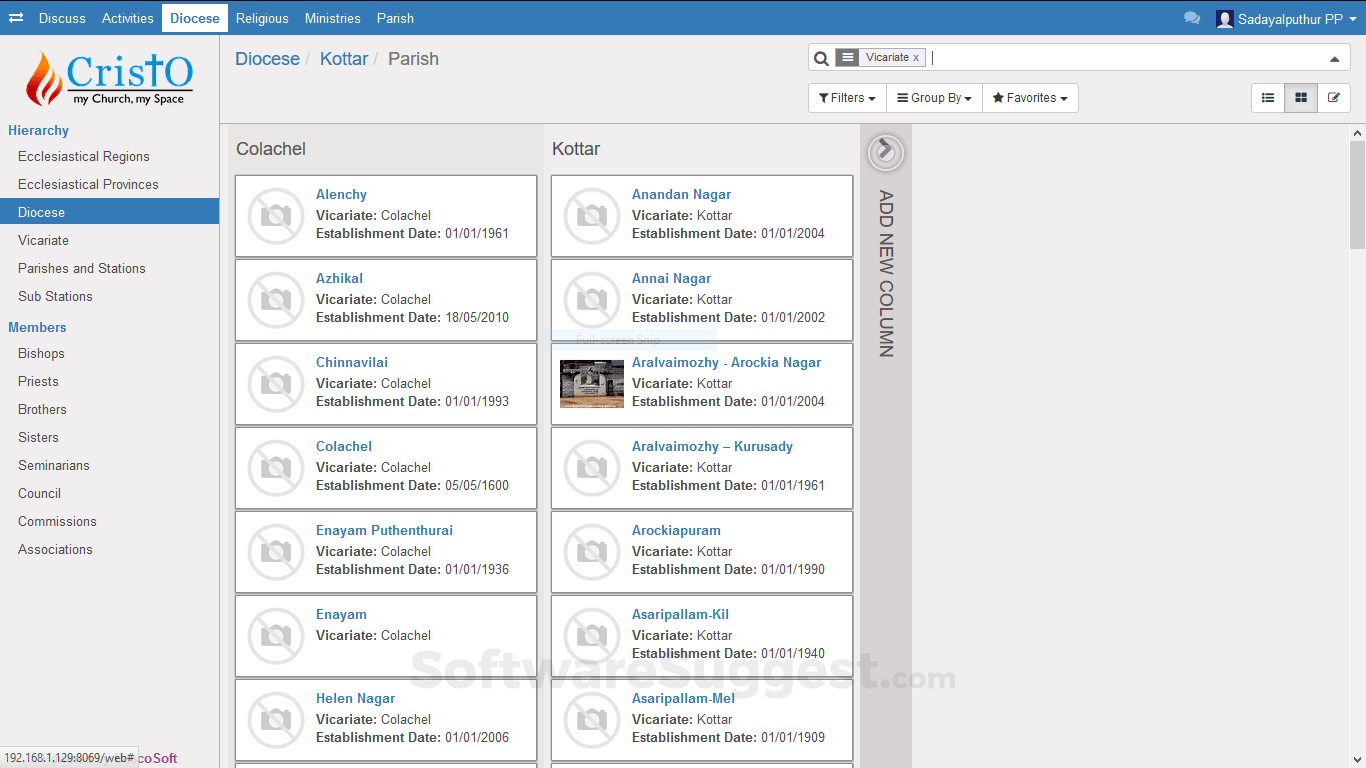This screenshot has height=768, width=1366.
Task: Open the Aralvaimozhy - Arockia Nagar thumbnail
Action: pyautogui.click(x=592, y=384)
